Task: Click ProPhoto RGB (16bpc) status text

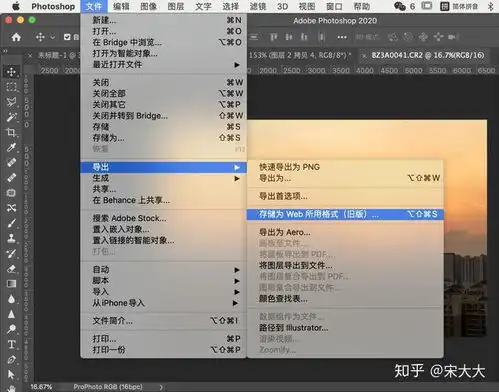Action: [108, 387]
